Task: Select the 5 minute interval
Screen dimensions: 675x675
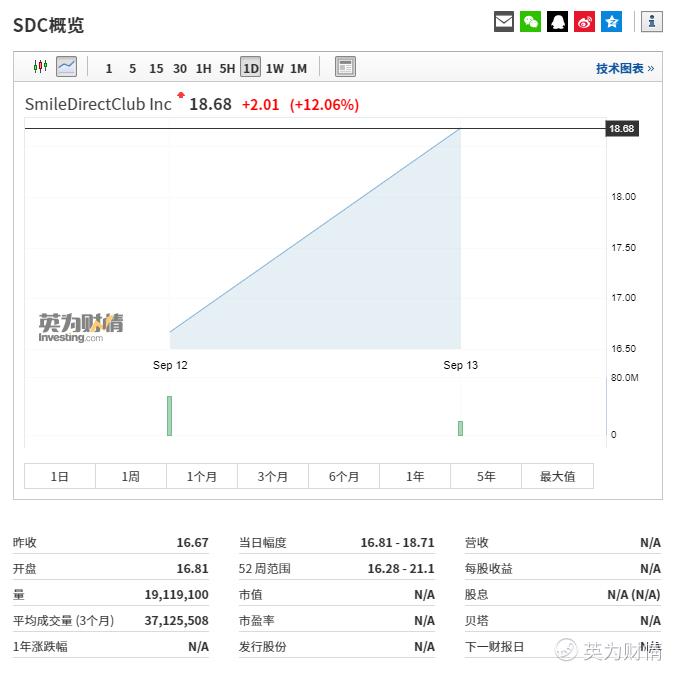Action: (133, 68)
